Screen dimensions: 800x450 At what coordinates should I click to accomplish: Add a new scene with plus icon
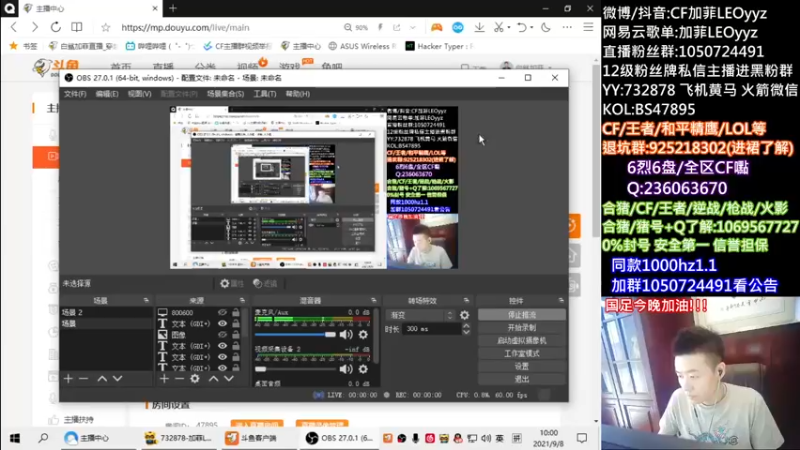(68, 379)
